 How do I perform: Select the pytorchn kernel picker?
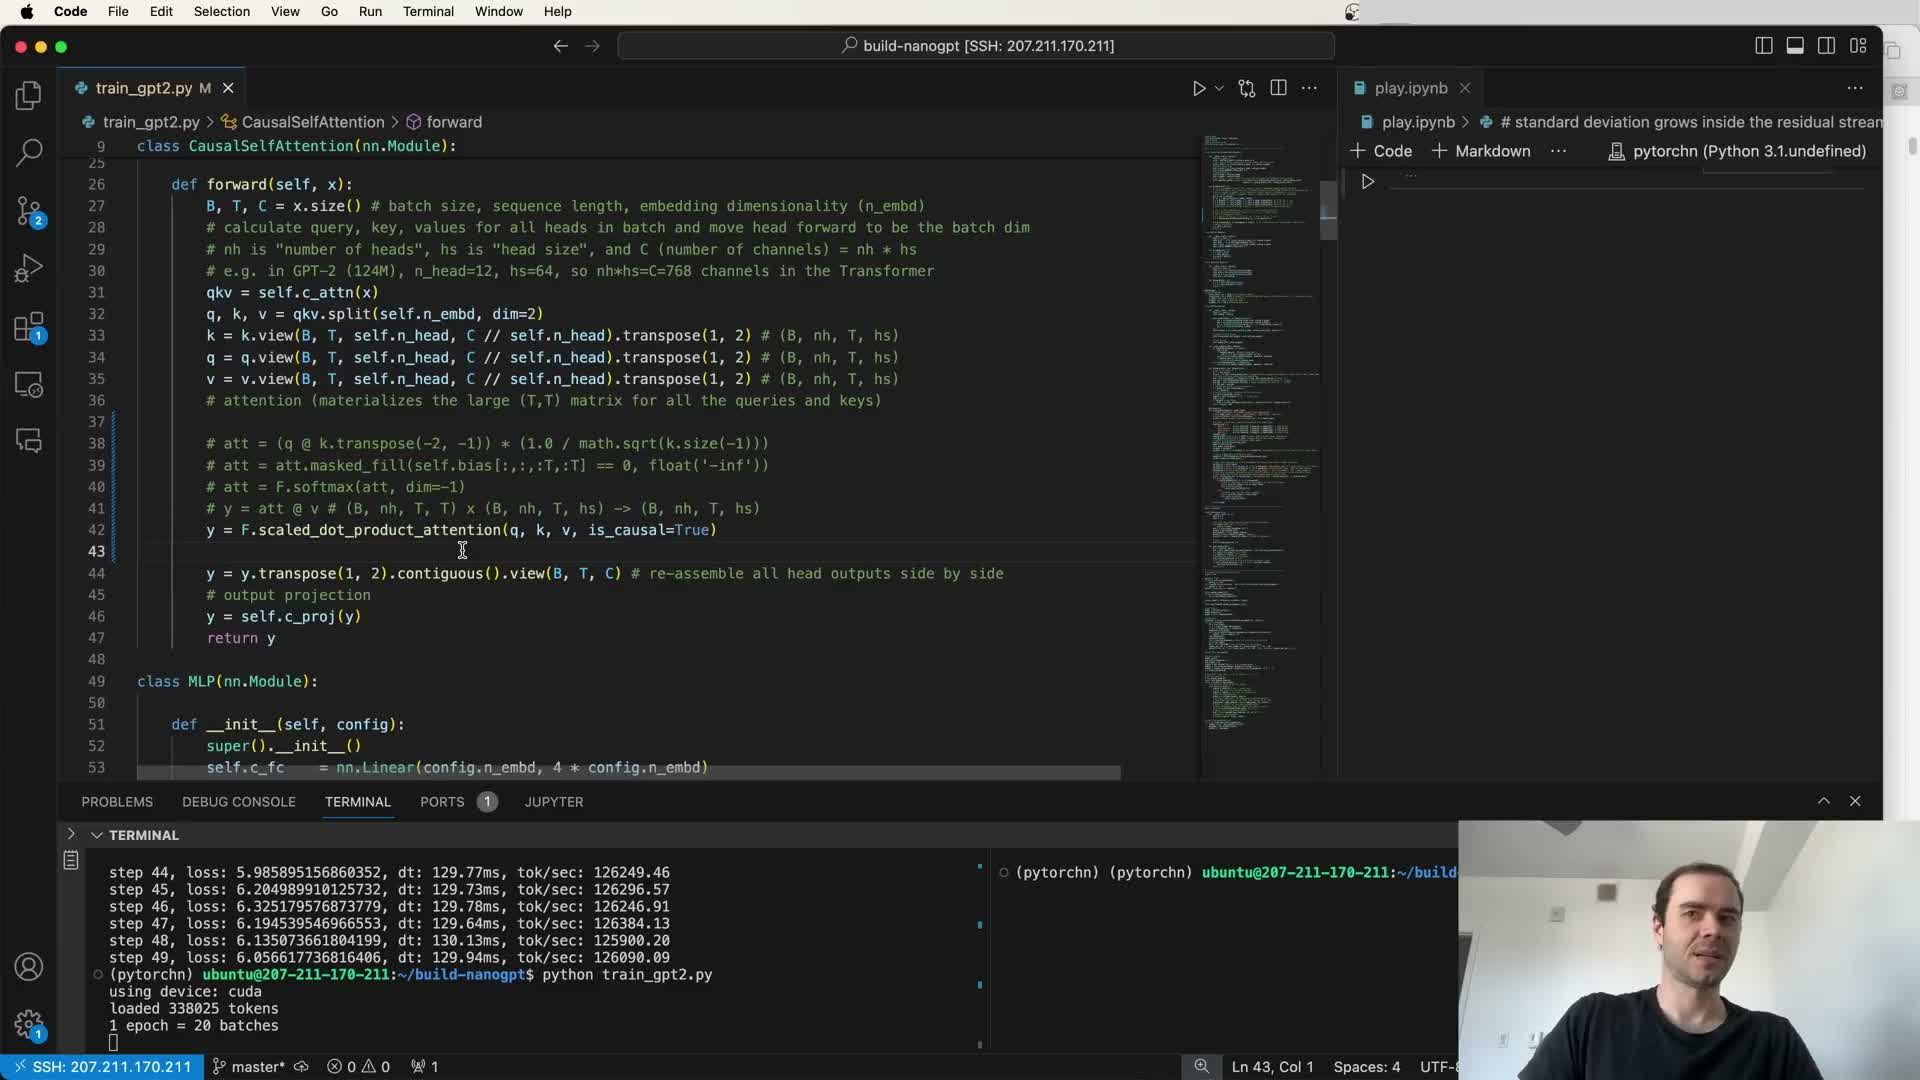[1737, 151]
